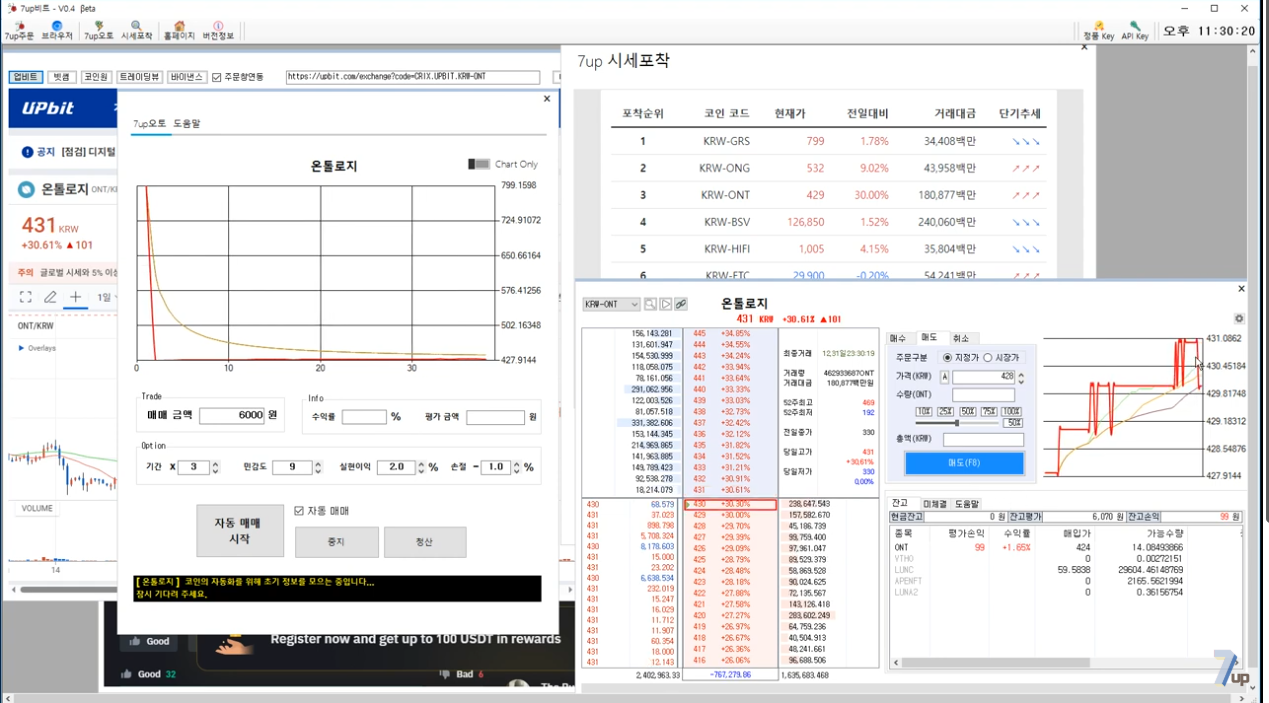Adjust the 실현이익 profit stepper arrows
Screen dimensions: 1269x703
pos(421,467)
